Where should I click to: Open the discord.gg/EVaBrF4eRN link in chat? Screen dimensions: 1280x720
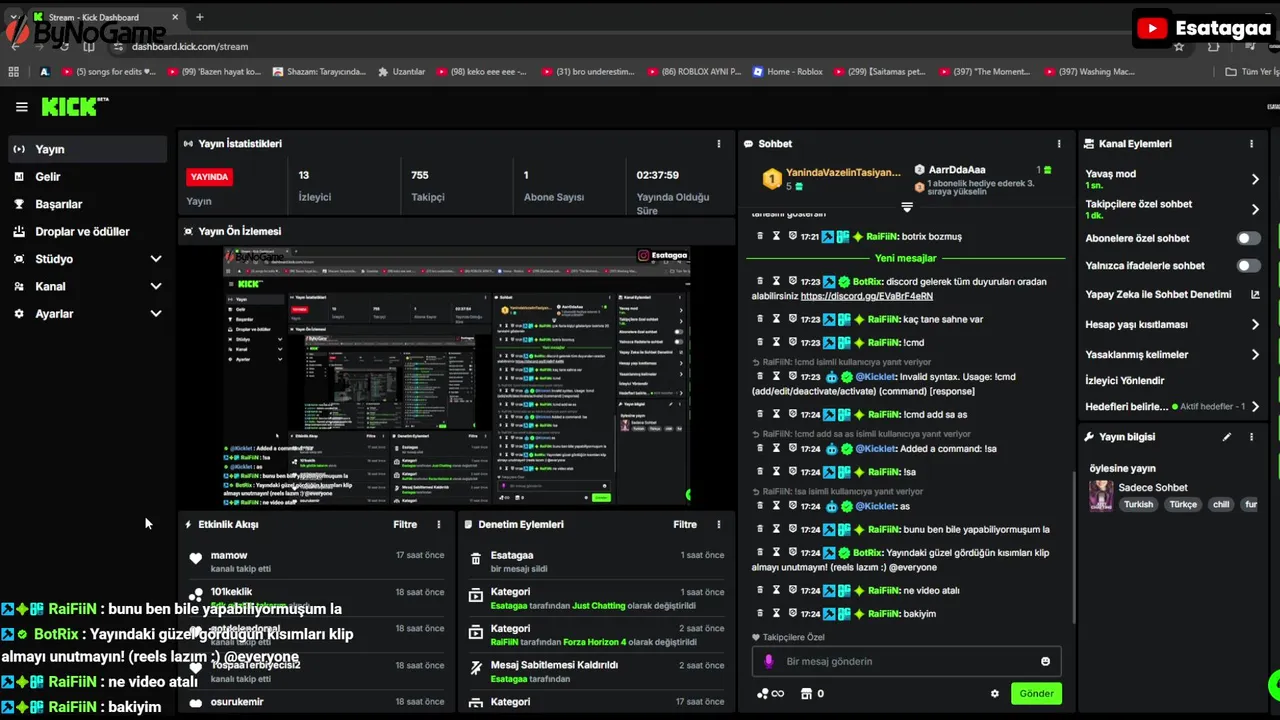pyautogui.click(x=866, y=296)
